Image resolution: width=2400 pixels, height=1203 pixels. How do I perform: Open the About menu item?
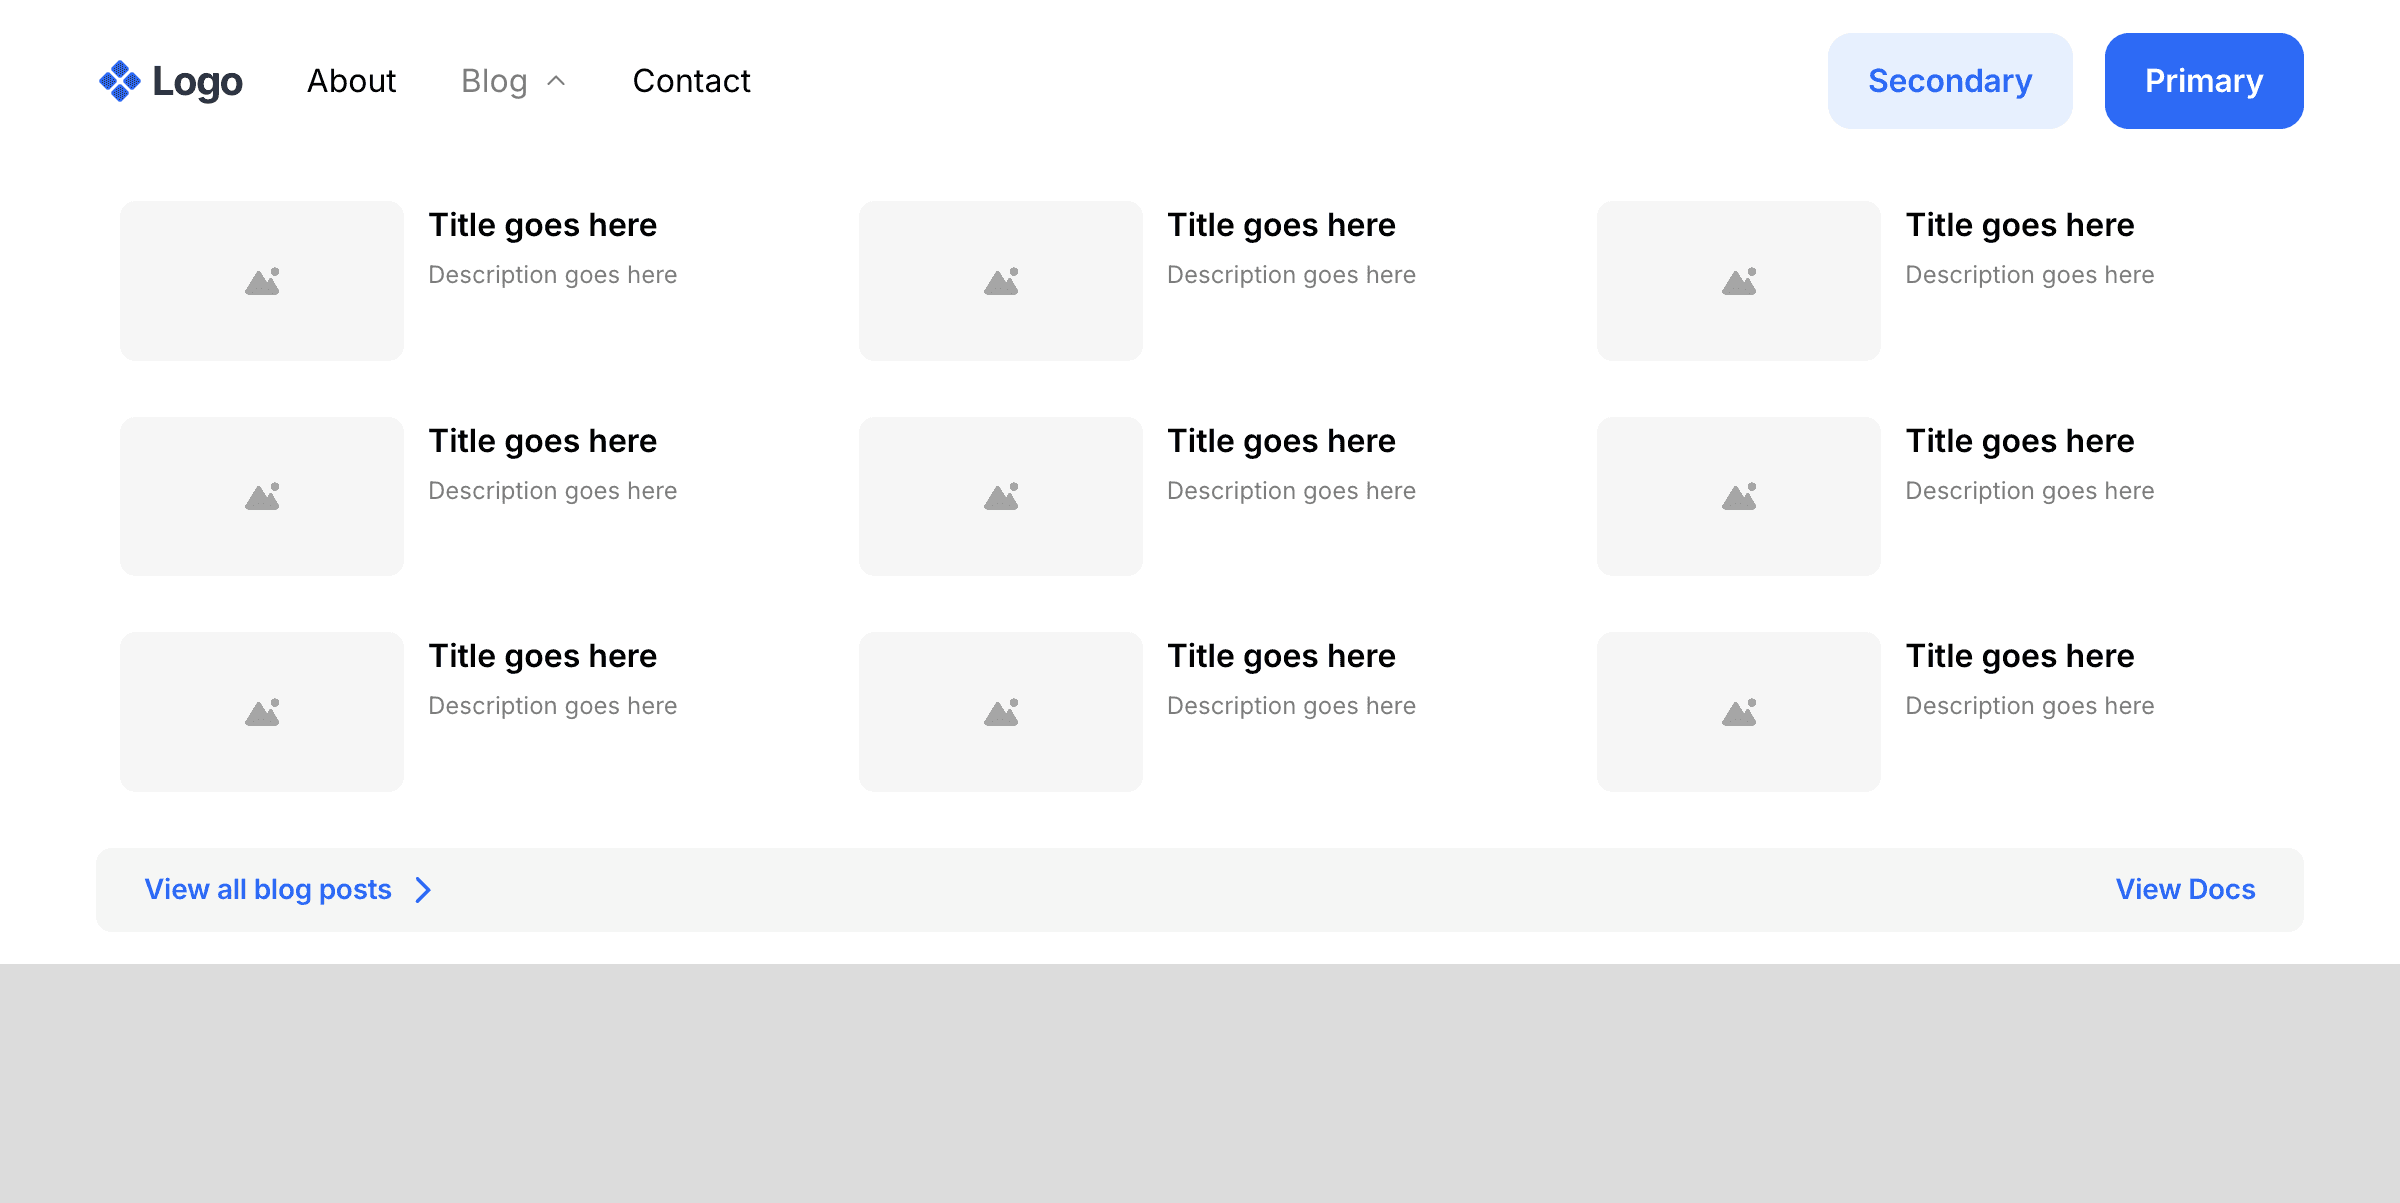351,81
